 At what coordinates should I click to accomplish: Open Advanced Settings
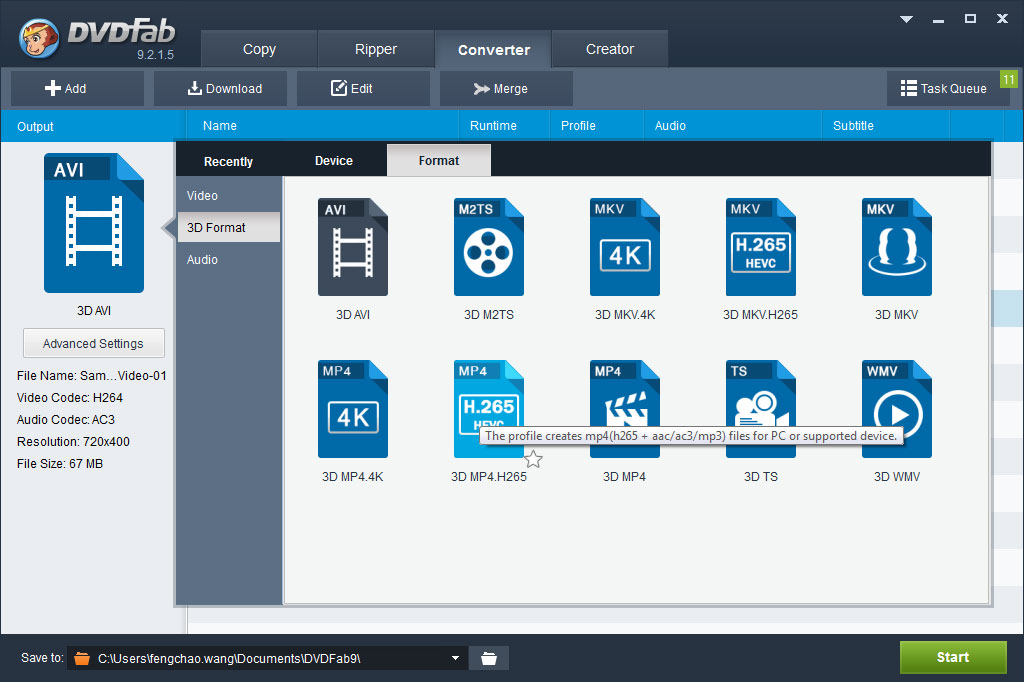tap(93, 344)
